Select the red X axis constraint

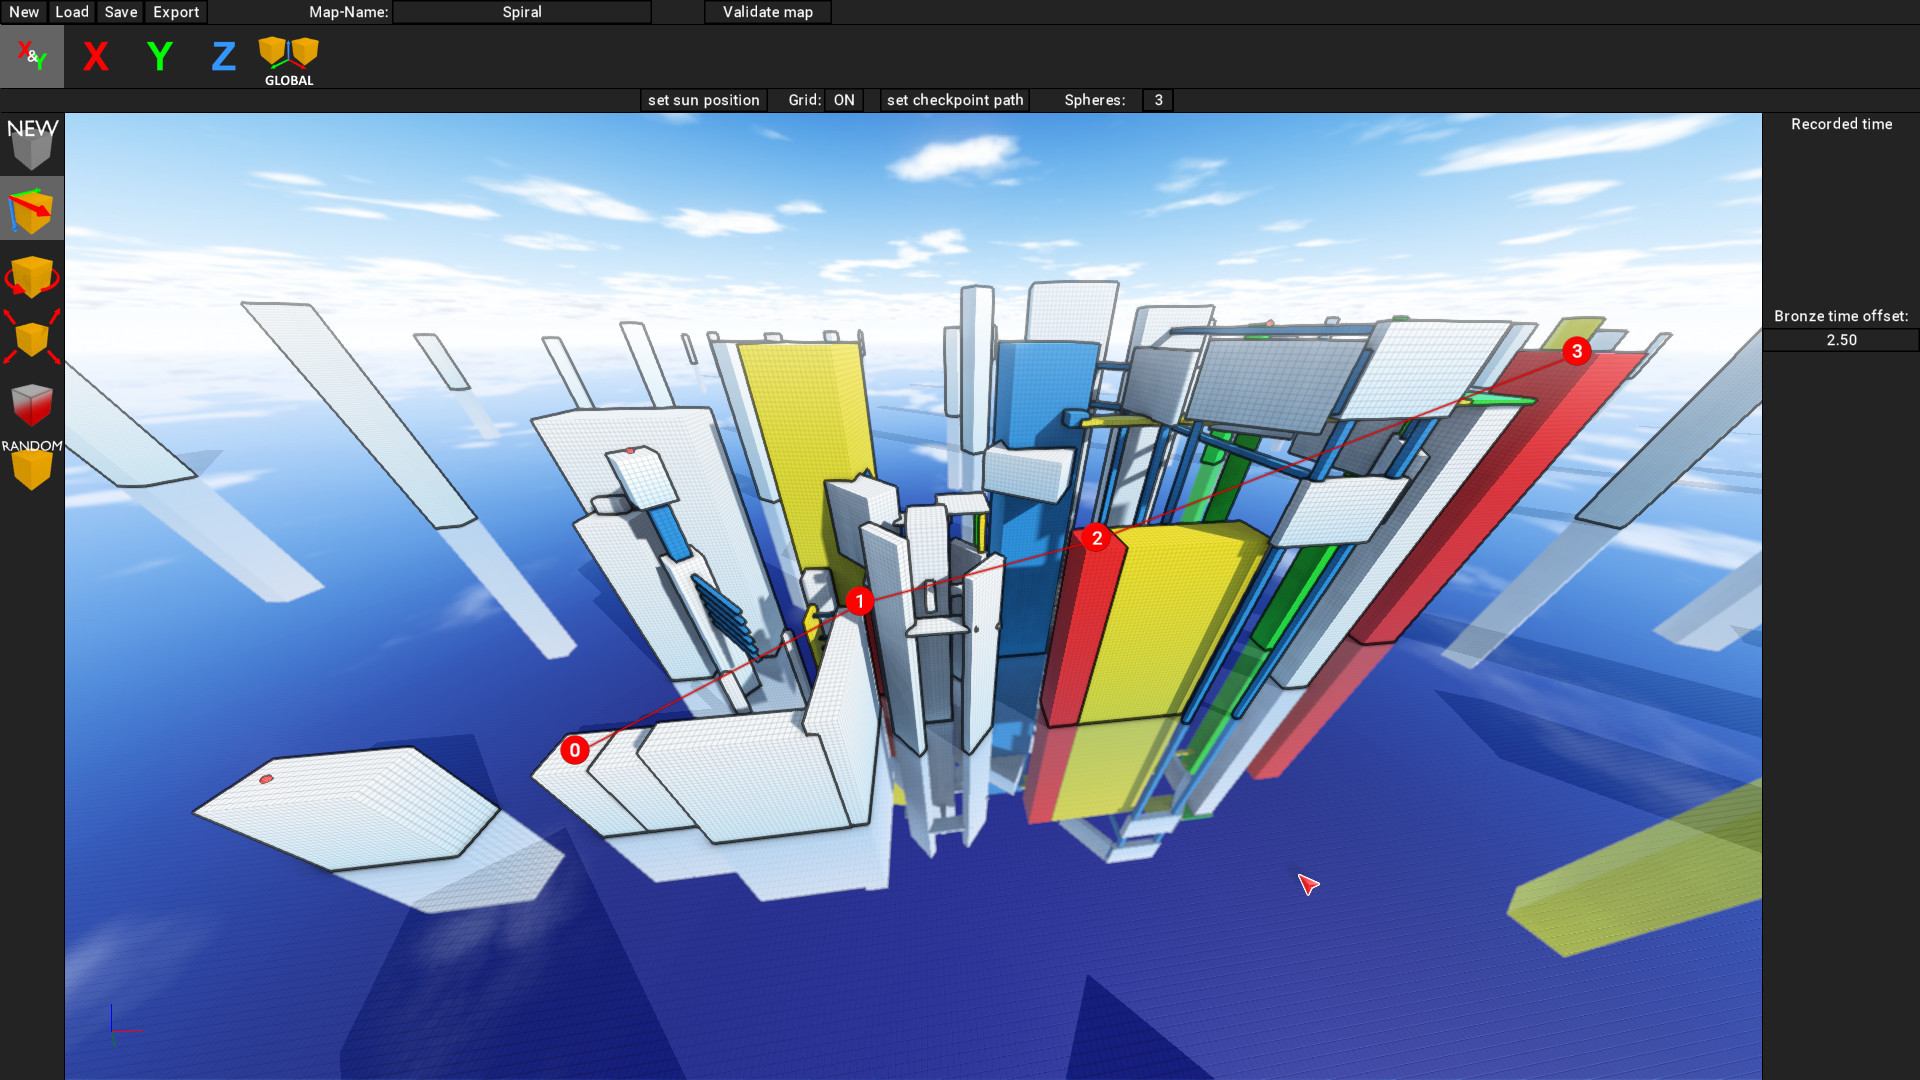point(96,57)
